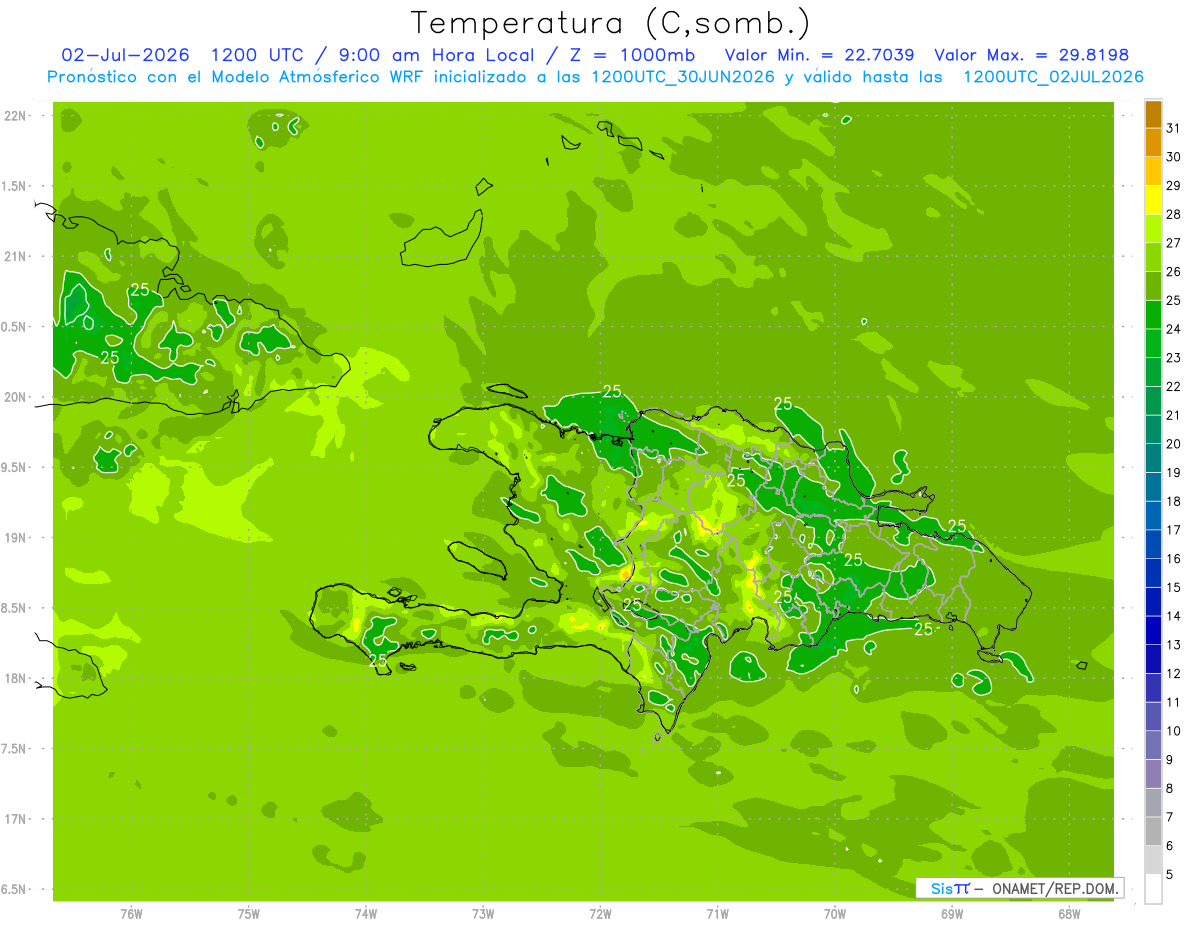
Task: Click the blue color bar segment between 16 and 17
Action: click(1153, 544)
